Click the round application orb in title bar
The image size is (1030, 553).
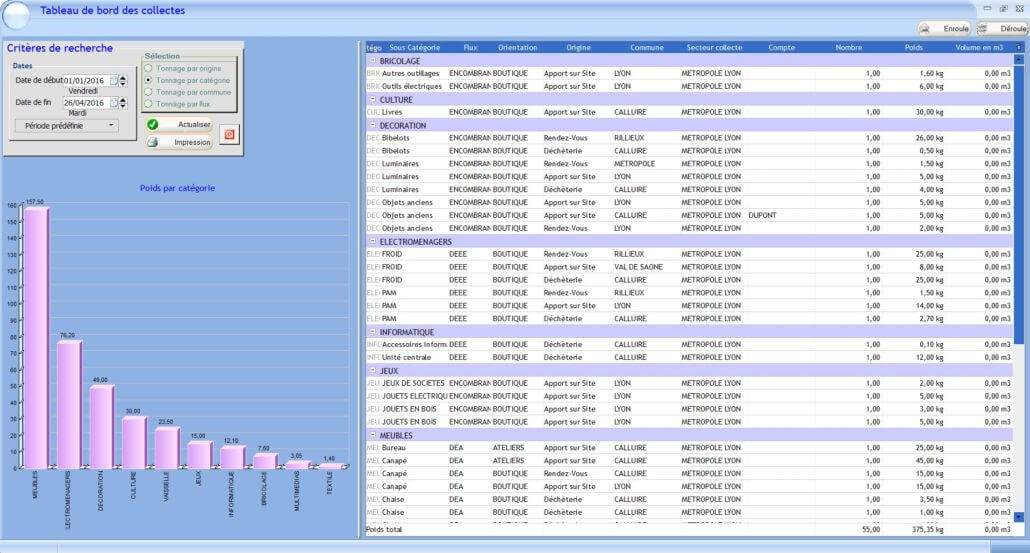[16, 16]
